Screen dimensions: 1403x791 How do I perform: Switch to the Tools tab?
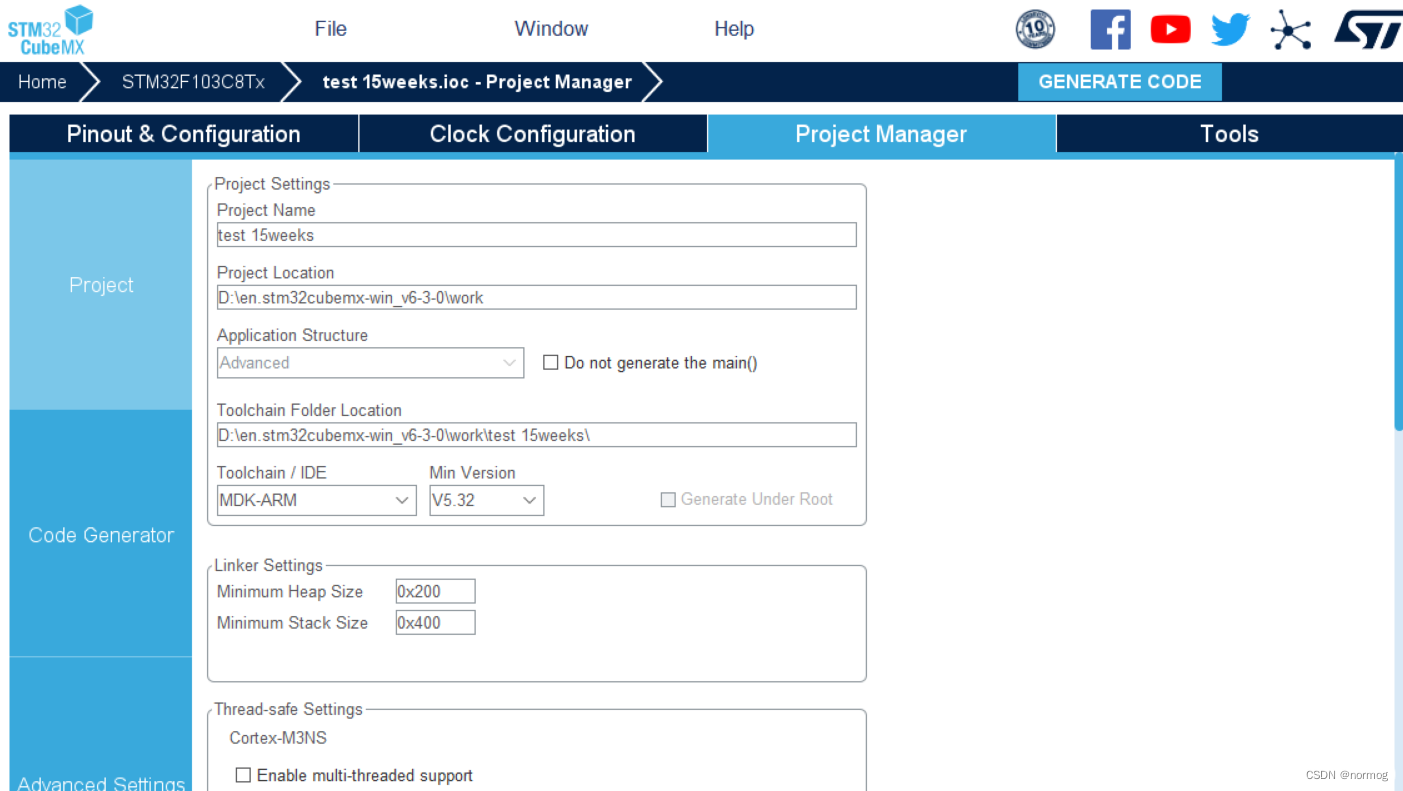point(1229,134)
